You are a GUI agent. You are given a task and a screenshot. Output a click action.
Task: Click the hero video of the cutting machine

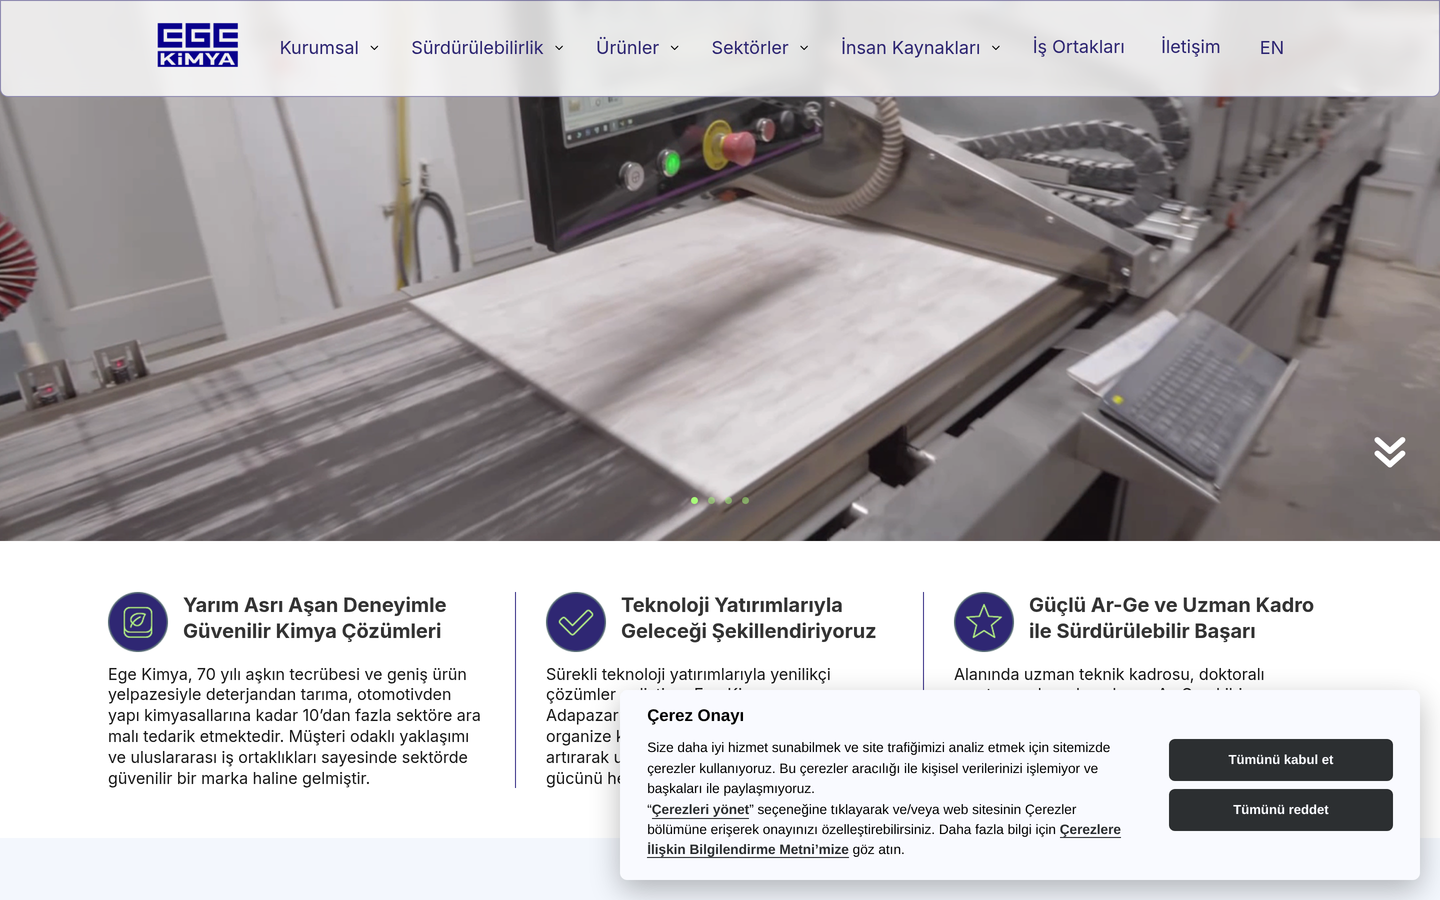click(720, 318)
